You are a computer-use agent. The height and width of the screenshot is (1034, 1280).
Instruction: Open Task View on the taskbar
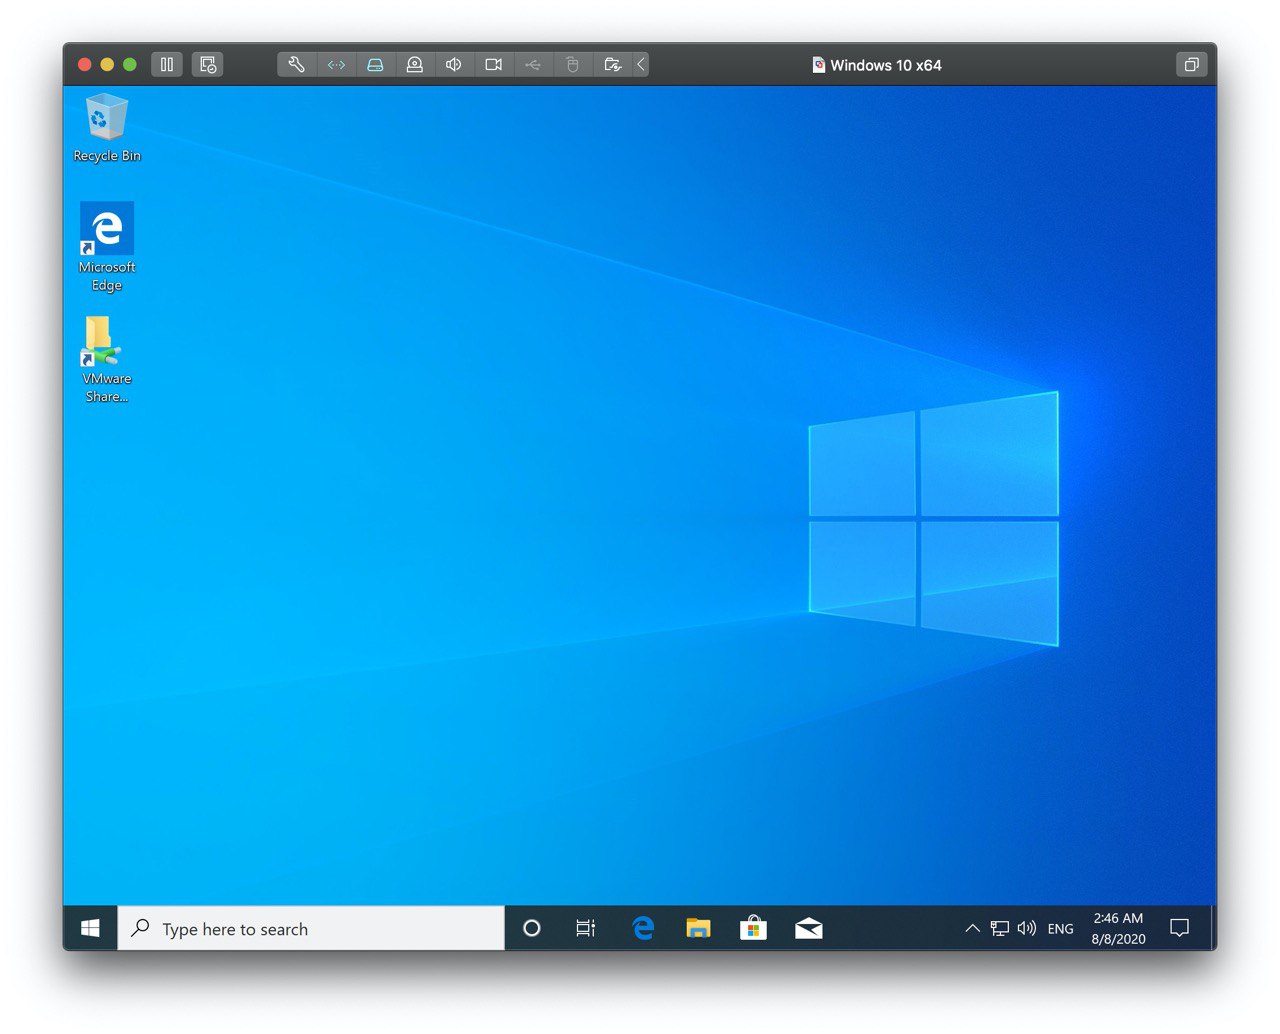[586, 928]
